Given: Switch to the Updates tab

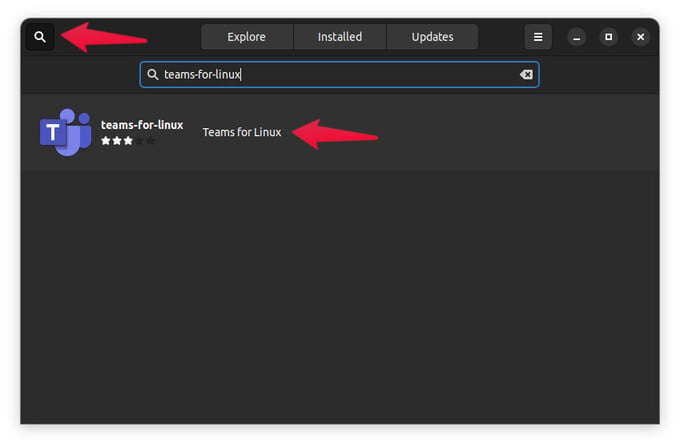Looking at the screenshot, I should (x=432, y=37).
